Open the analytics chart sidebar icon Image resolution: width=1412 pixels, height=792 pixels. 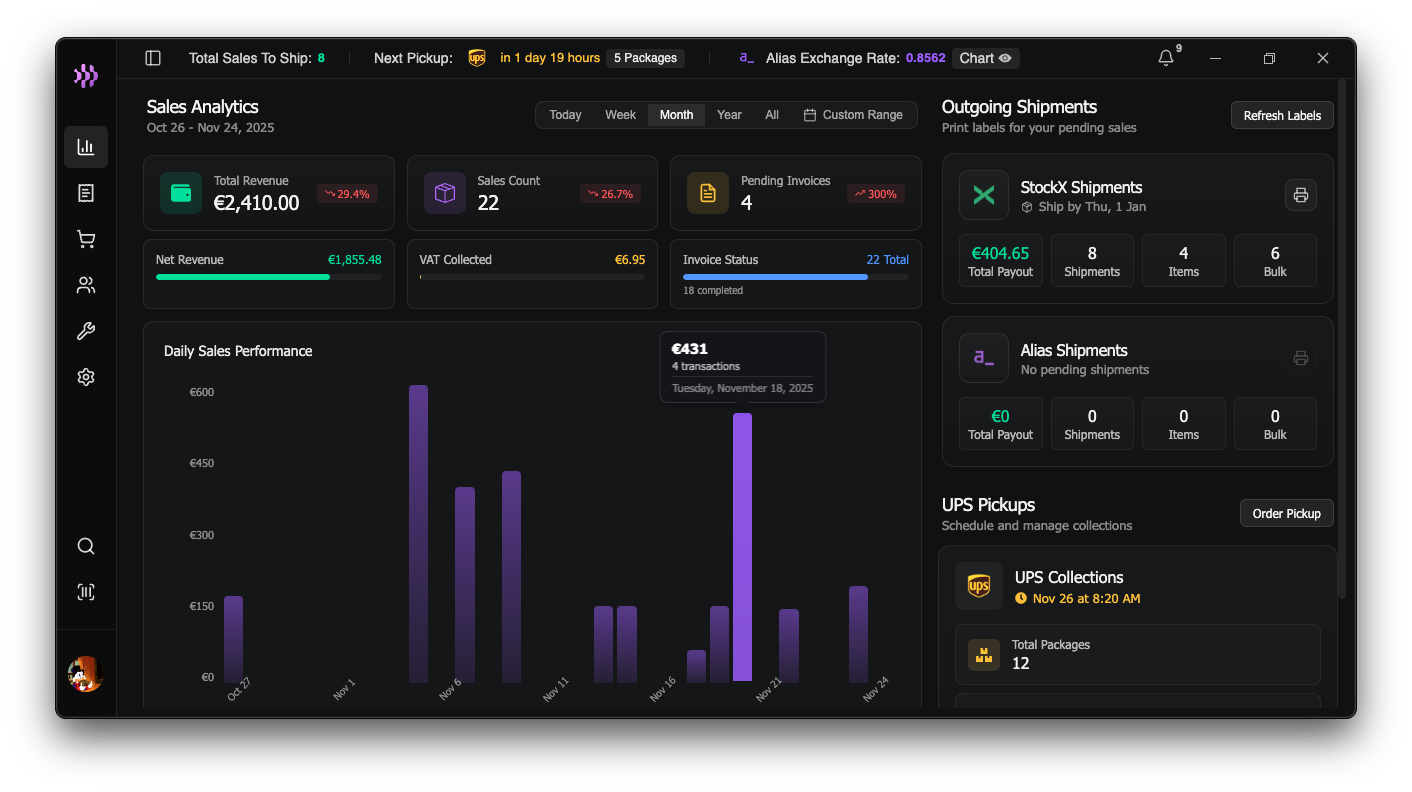[86, 147]
